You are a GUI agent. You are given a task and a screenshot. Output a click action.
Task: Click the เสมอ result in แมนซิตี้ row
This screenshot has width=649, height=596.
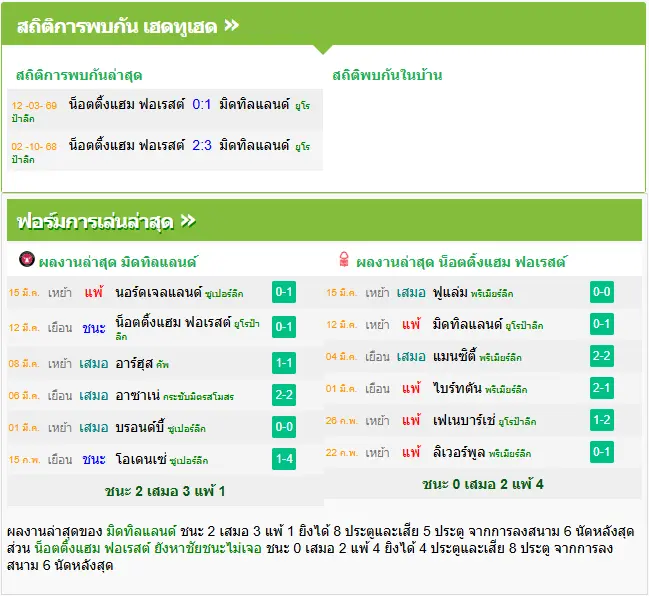point(411,357)
